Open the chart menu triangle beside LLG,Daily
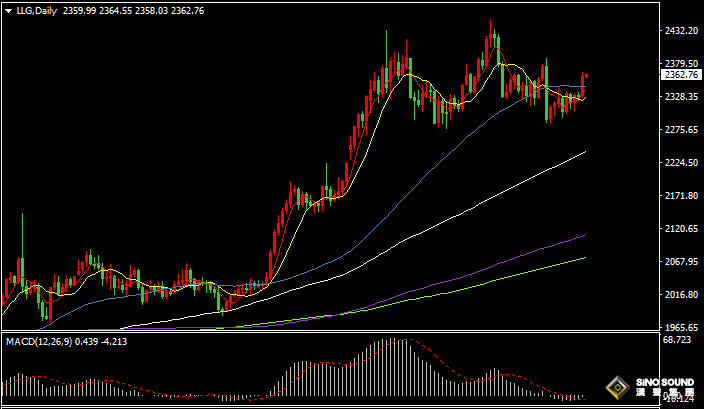 click(x=8, y=11)
